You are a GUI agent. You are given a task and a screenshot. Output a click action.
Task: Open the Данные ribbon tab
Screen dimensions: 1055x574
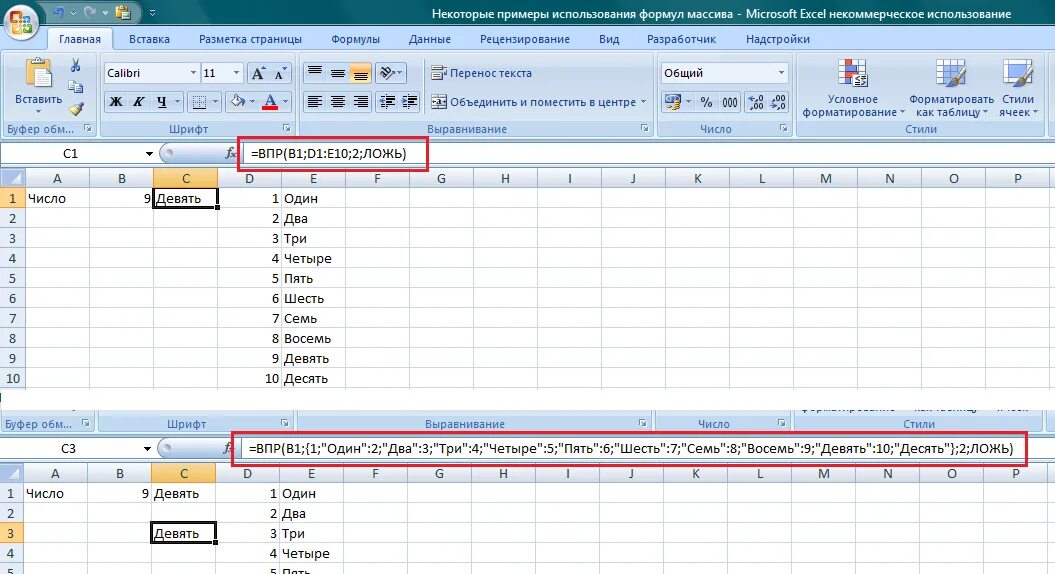coord(429,39)
